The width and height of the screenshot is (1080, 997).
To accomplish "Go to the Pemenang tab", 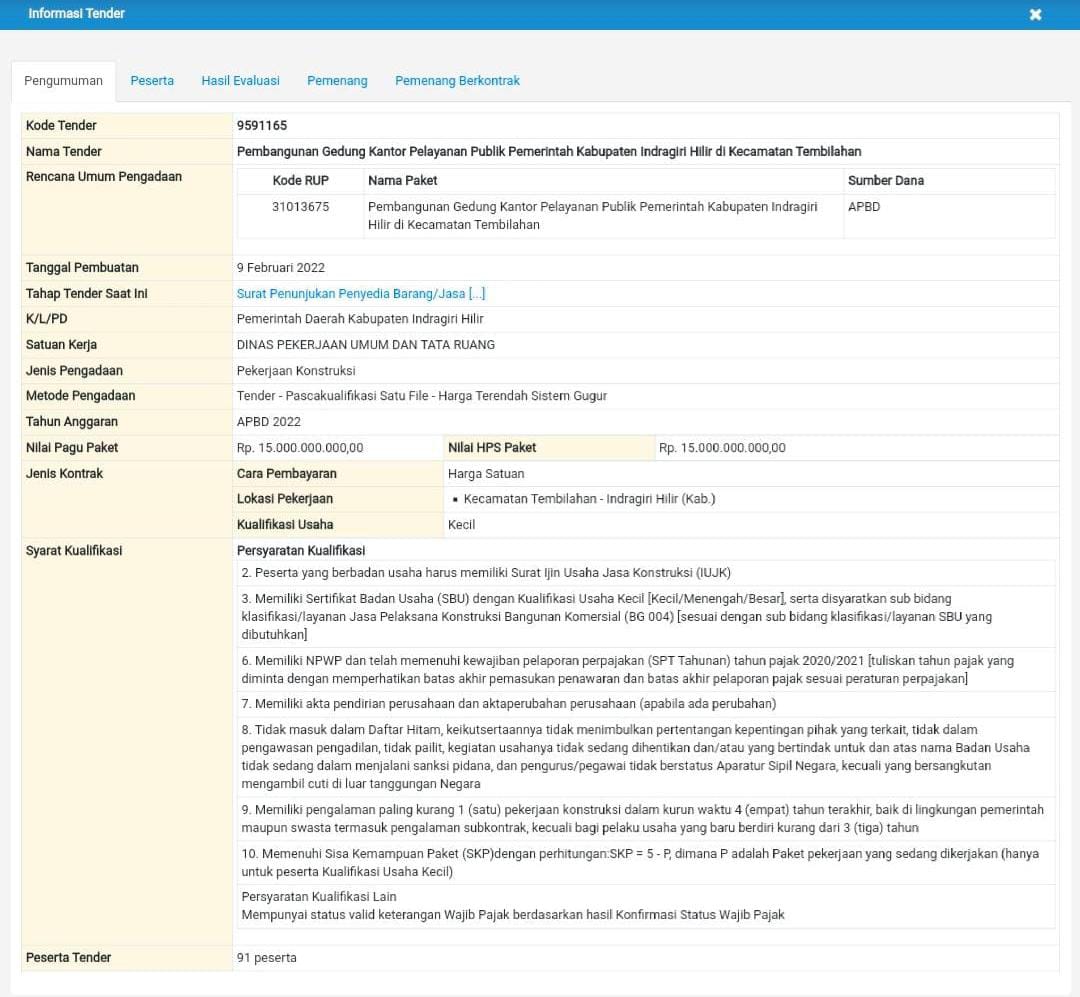I will (x=337, y=81).
